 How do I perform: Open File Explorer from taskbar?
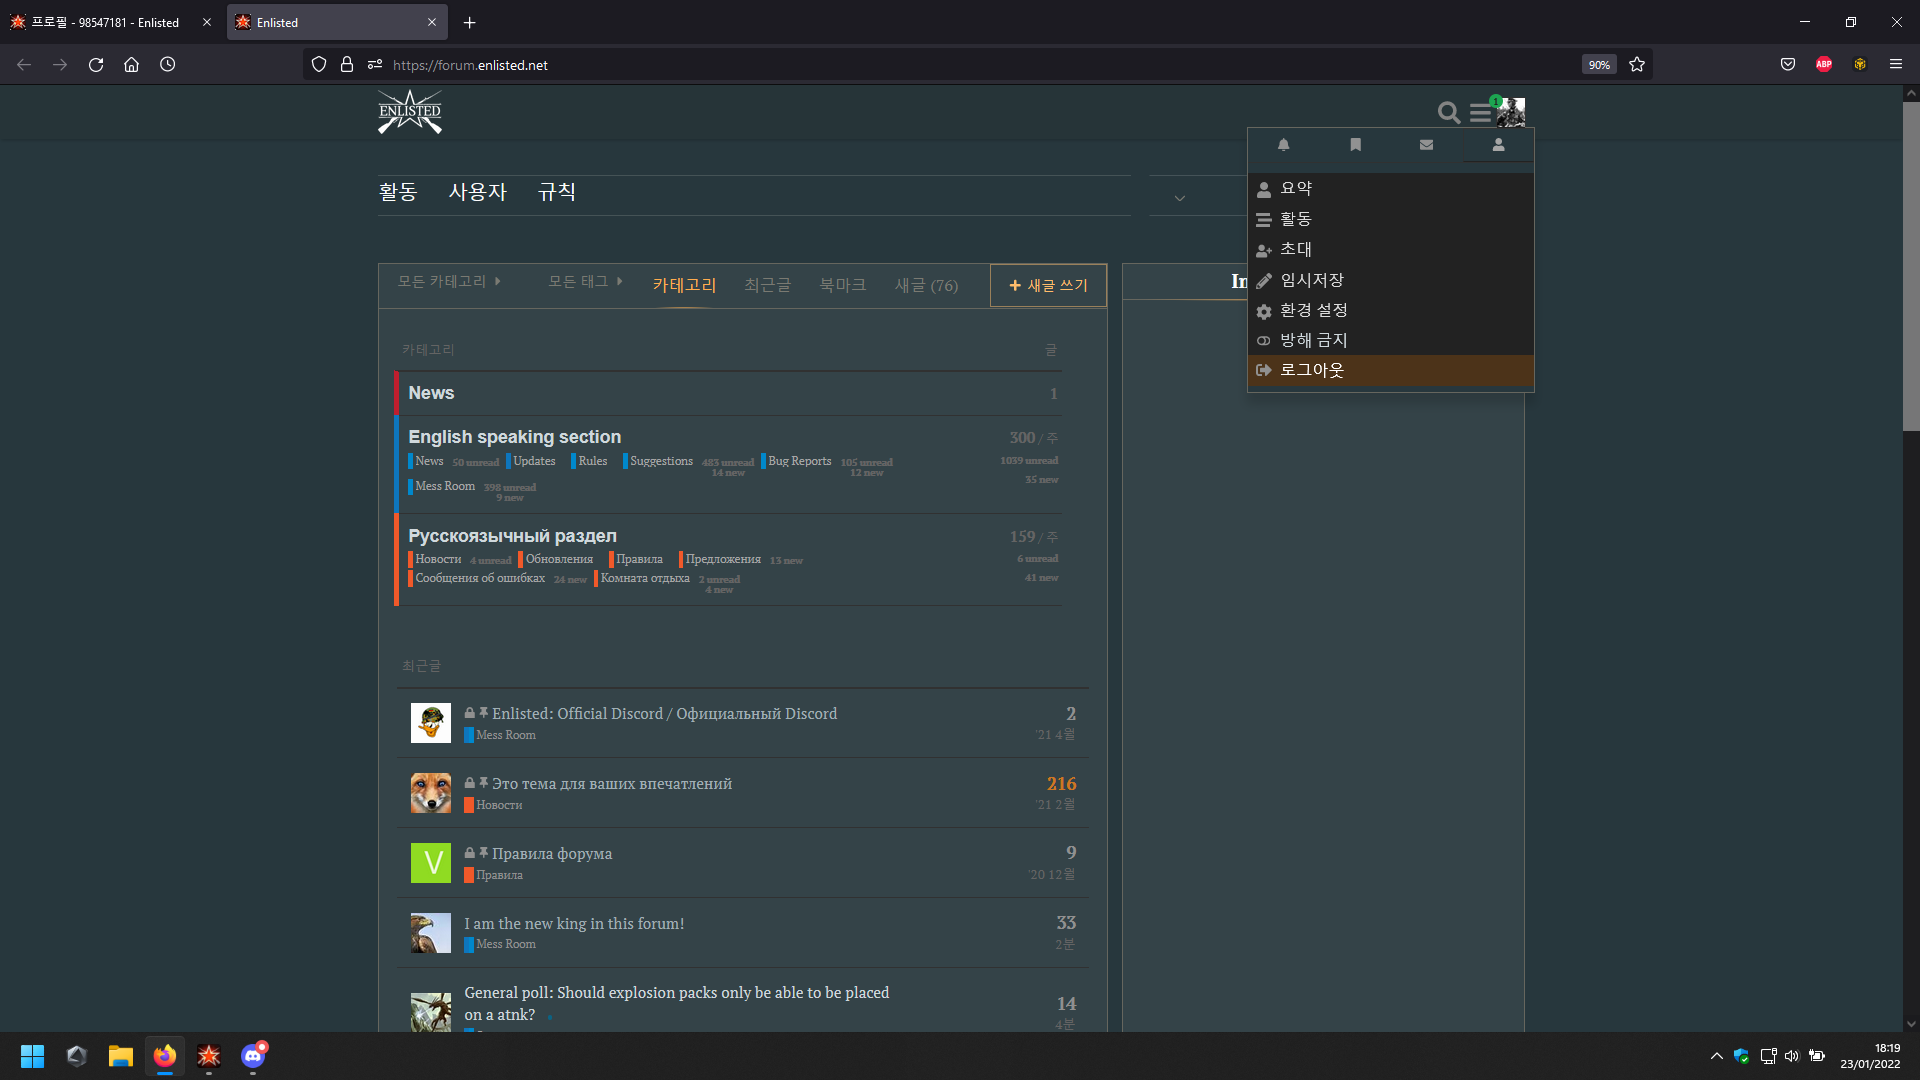(x=121, y=1056)
